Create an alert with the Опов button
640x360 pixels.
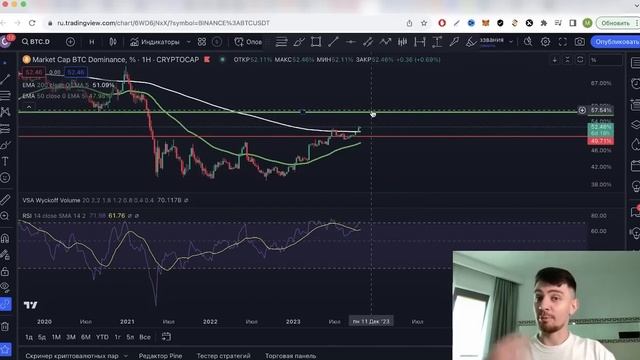point(248,42)
